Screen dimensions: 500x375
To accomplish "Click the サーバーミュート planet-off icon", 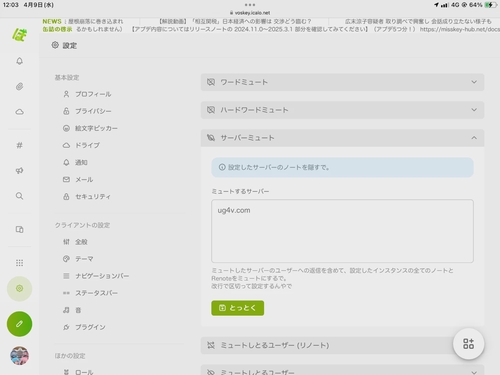I will pos(211,138).
